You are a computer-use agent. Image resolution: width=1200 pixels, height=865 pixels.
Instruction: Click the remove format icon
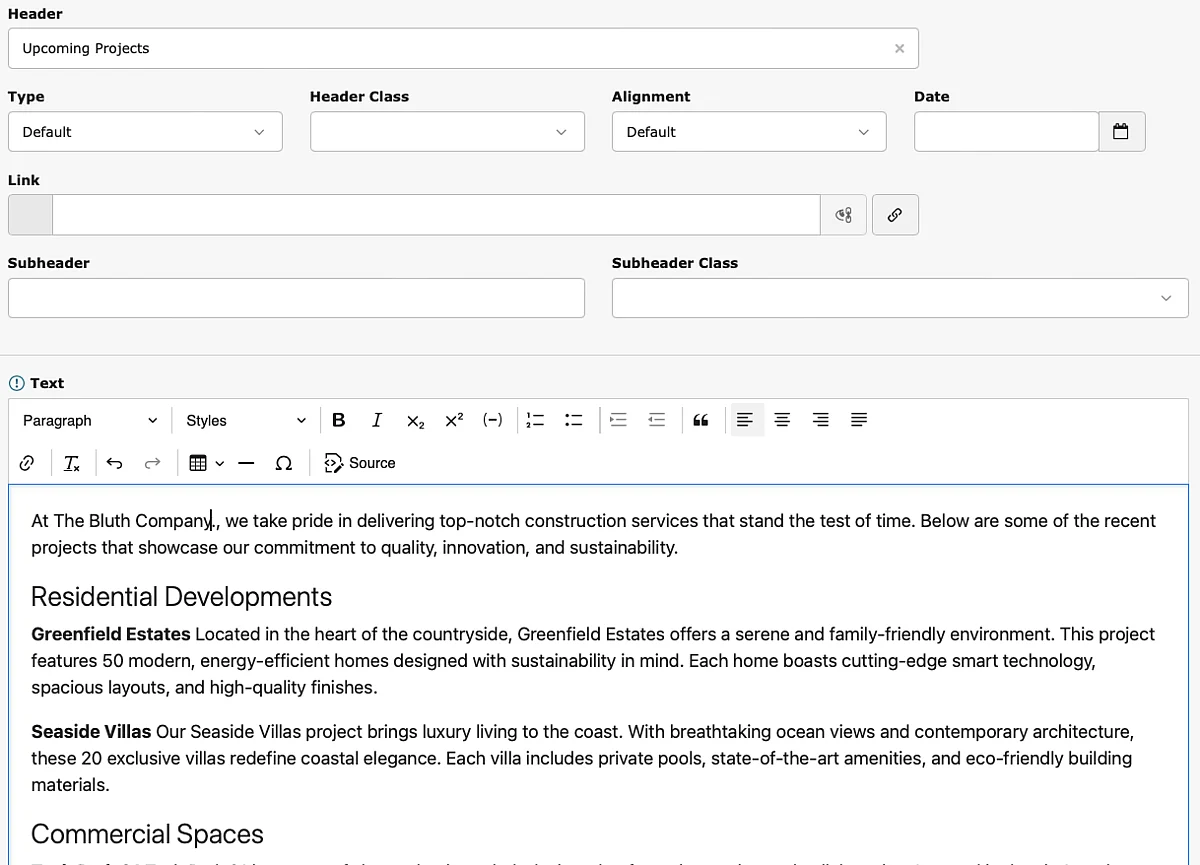click(72, 463)
